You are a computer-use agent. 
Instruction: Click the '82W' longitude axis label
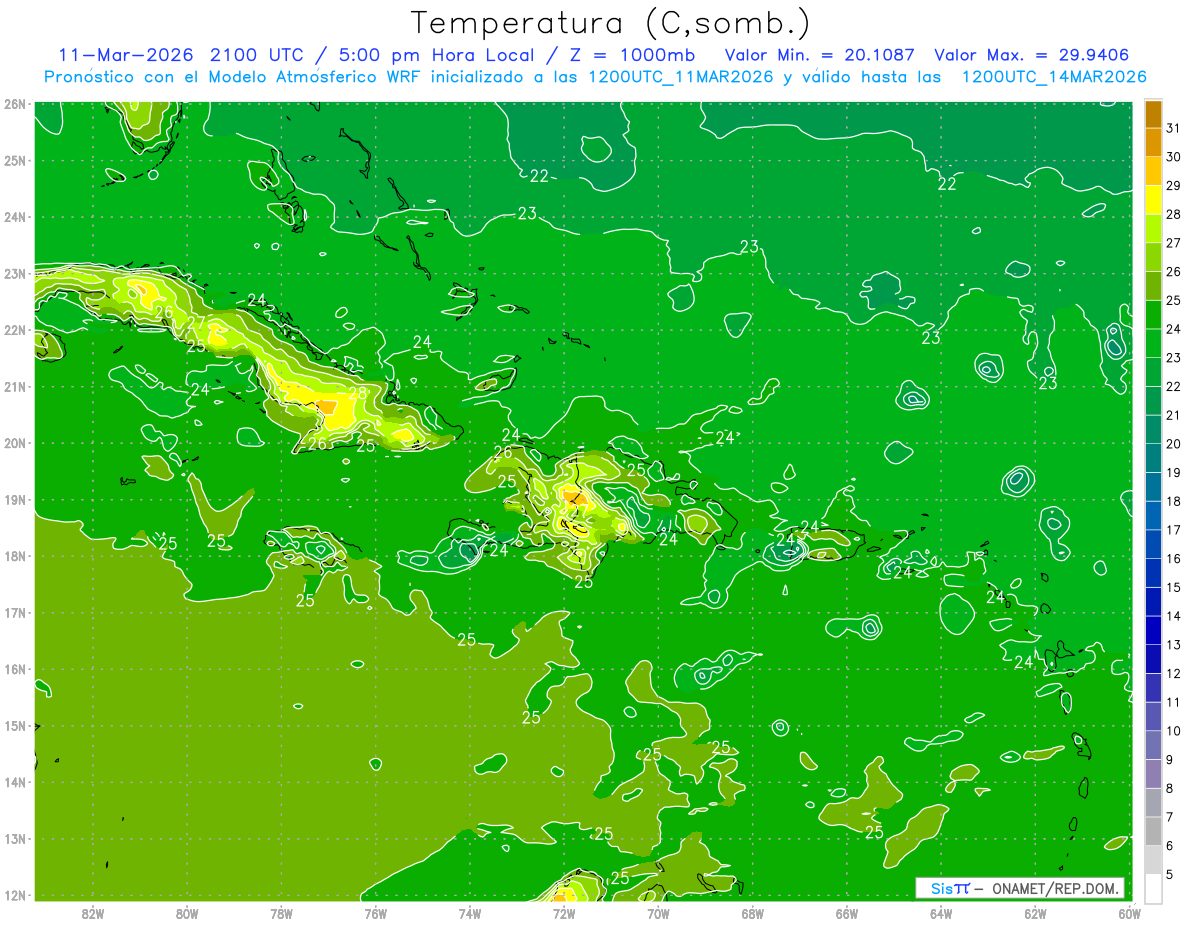(92, 913)
